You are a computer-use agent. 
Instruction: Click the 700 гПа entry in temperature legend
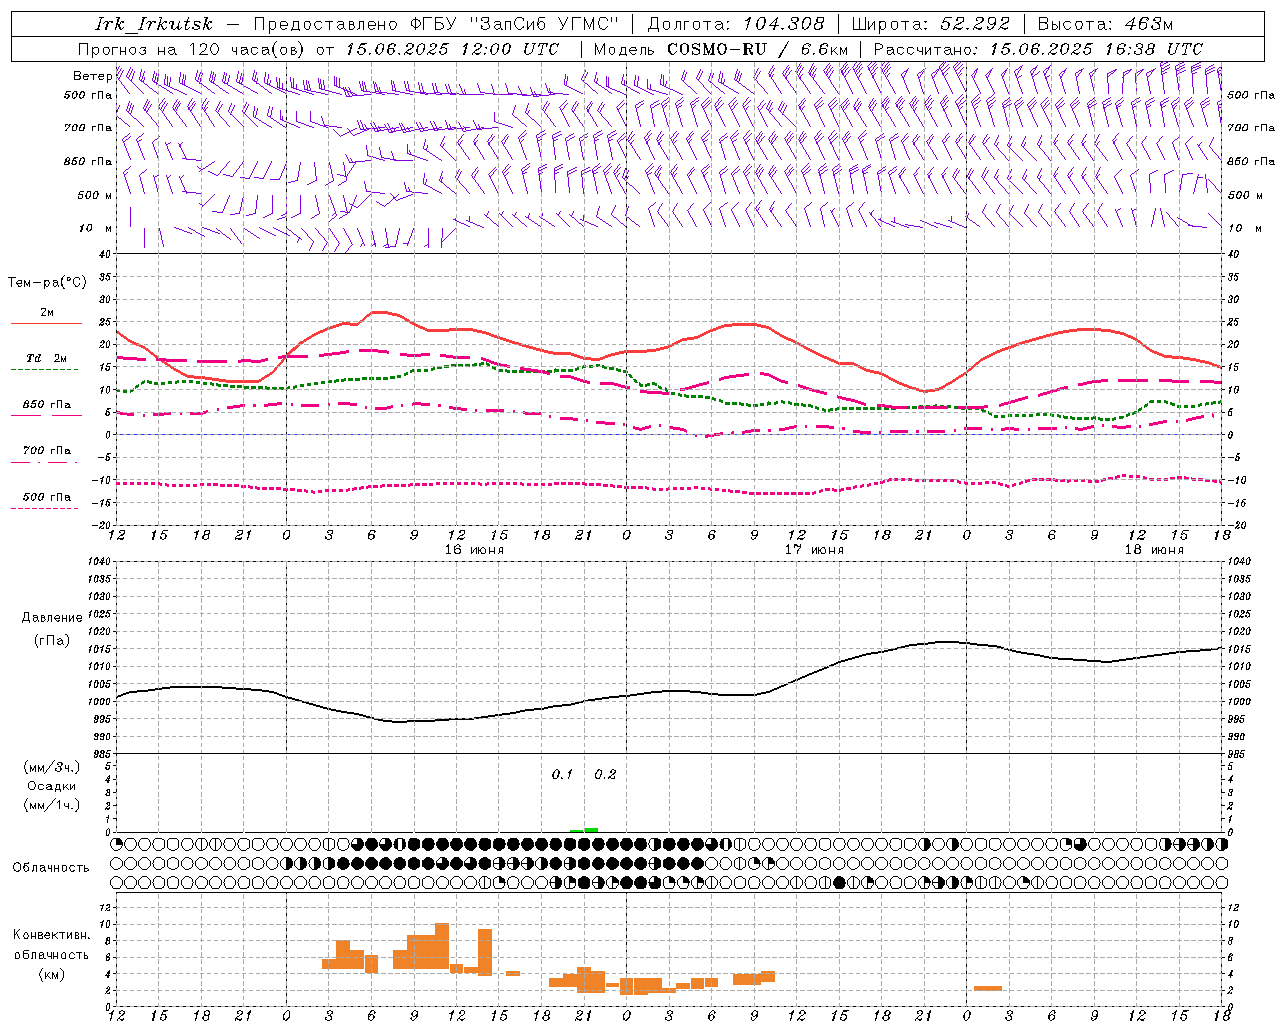pyautogui.click(x=47, y=451)
